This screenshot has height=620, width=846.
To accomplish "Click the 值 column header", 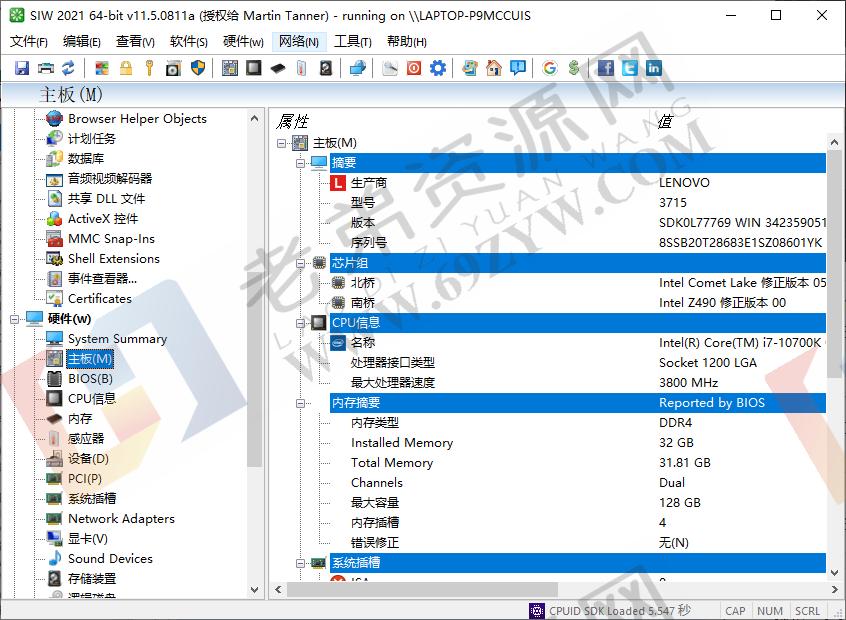I will point(665,121).
